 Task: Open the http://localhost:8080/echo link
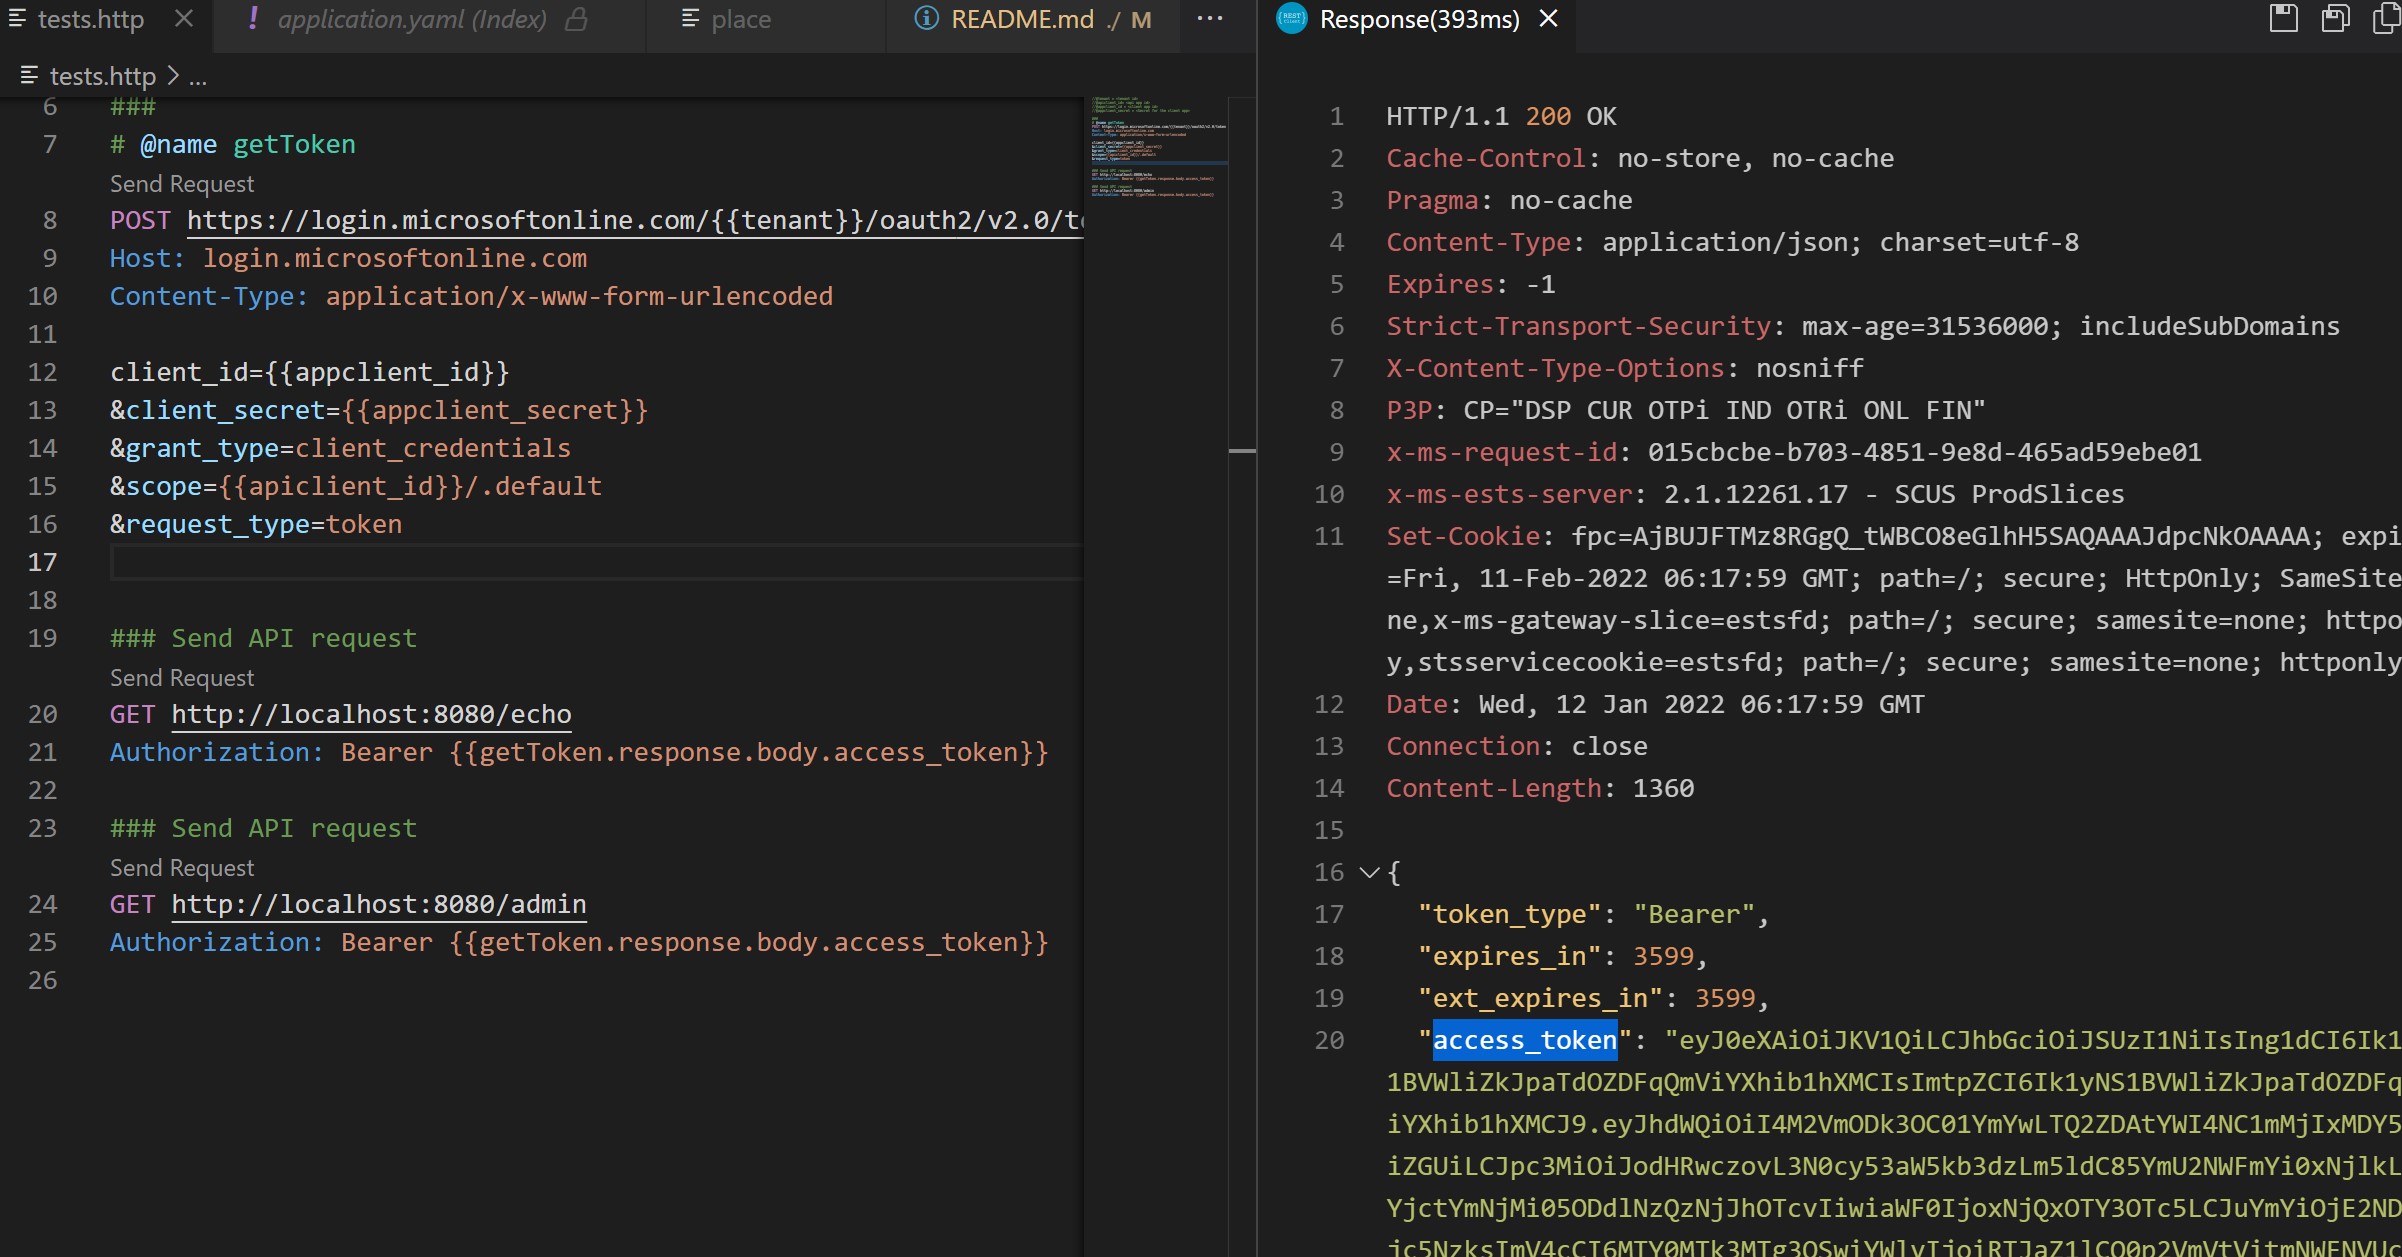371,714
